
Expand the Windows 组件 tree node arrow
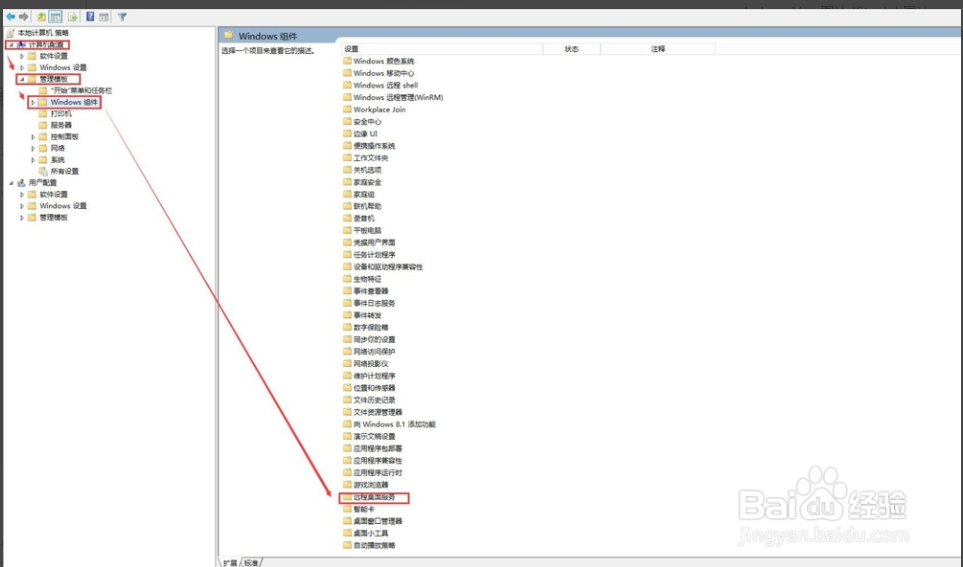[33, 103]
